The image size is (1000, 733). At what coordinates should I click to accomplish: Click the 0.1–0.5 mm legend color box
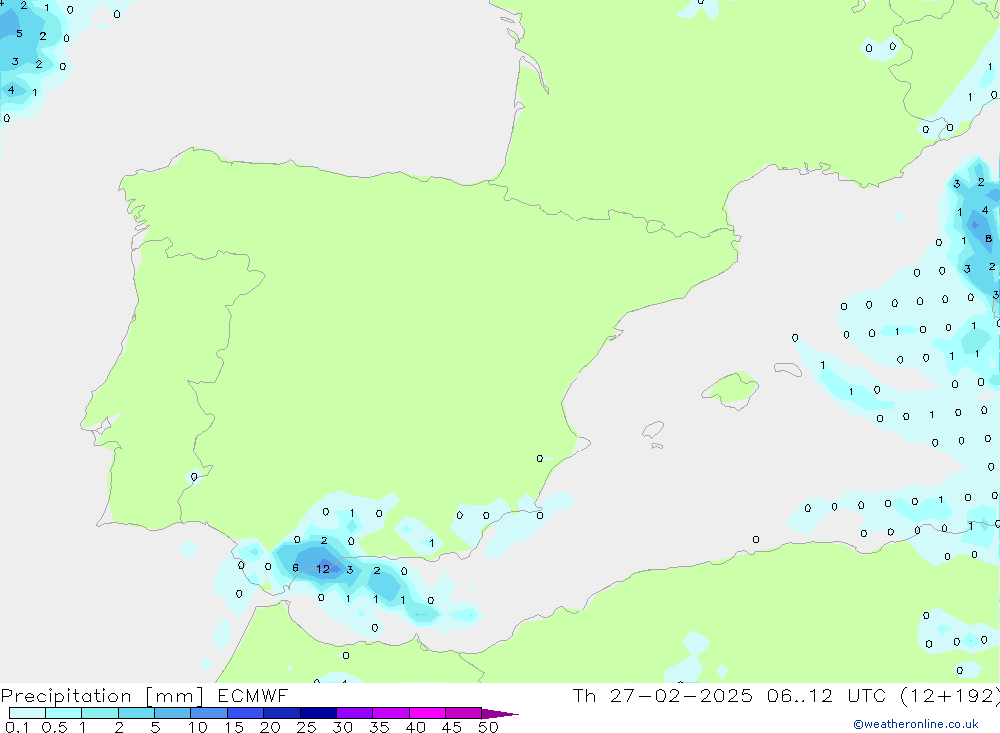[x=27, y=713]
